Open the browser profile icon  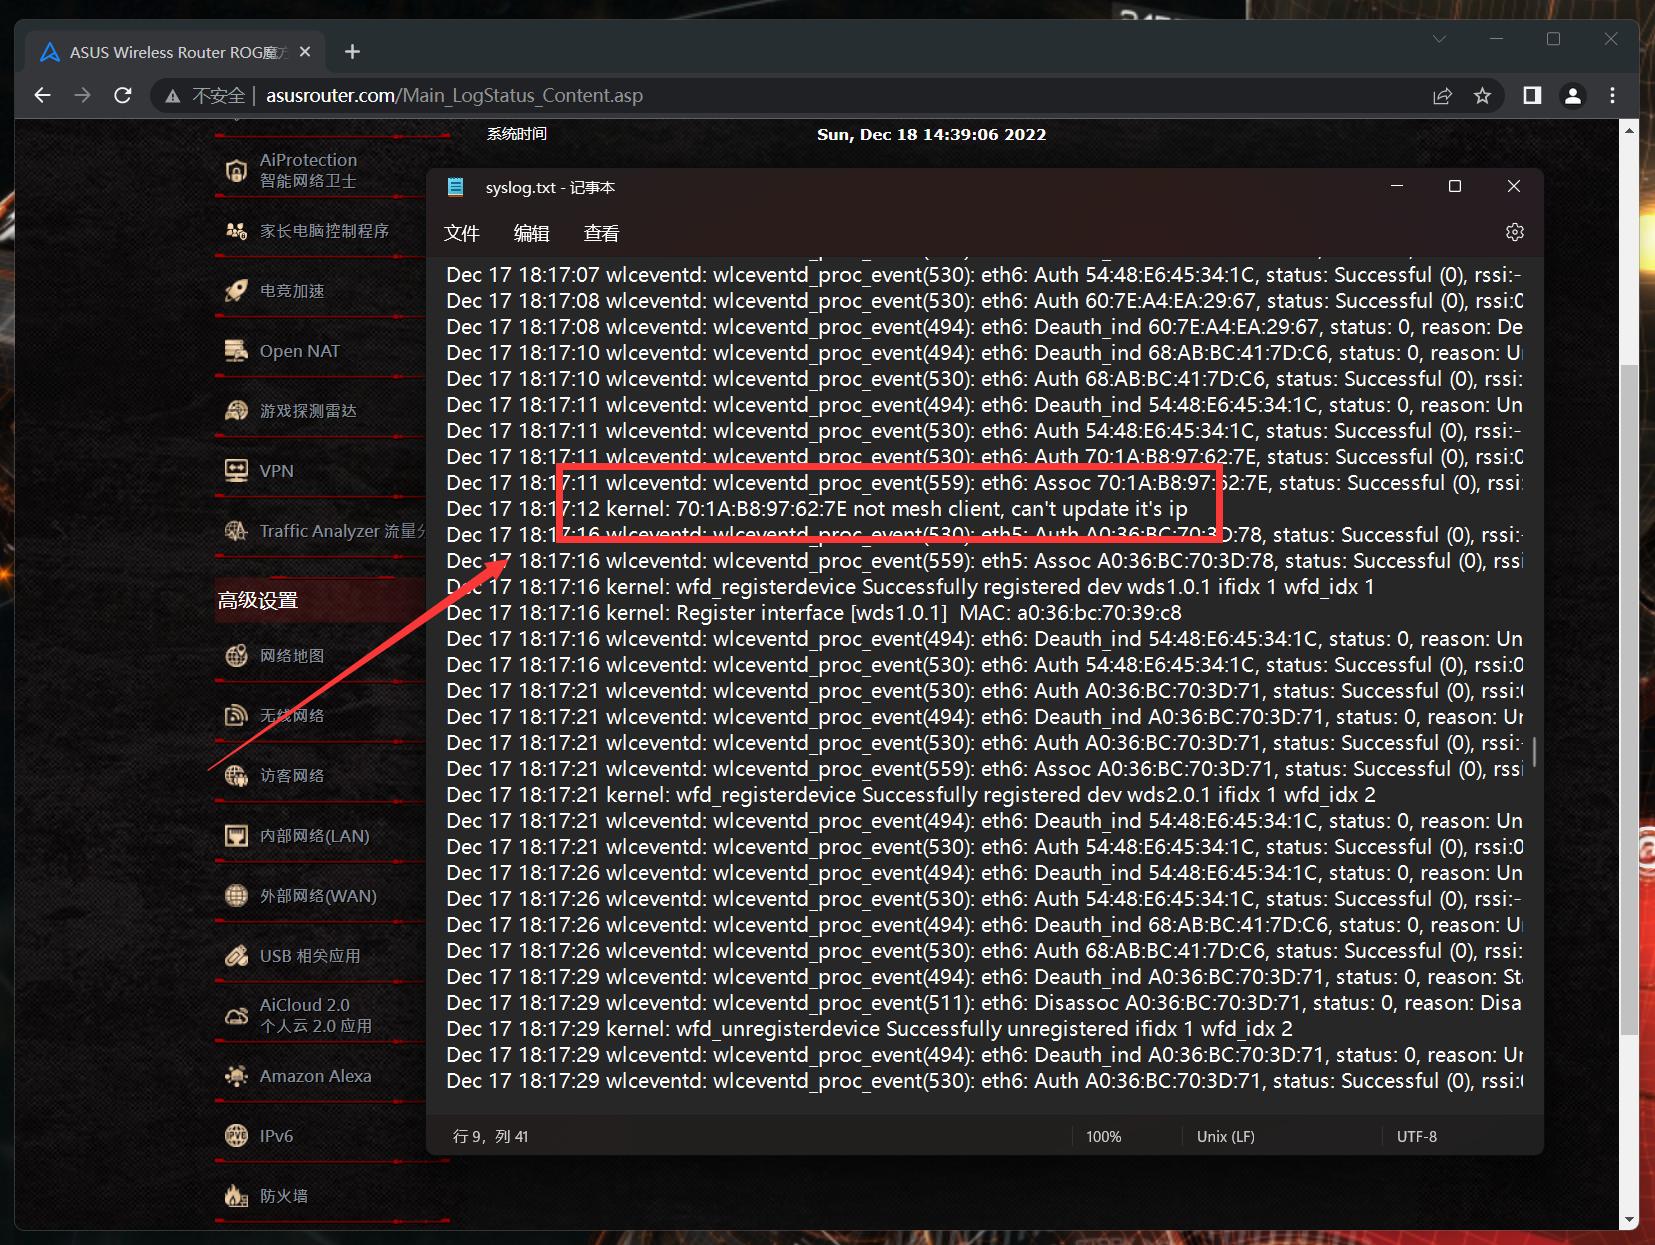pos(1573,95)
